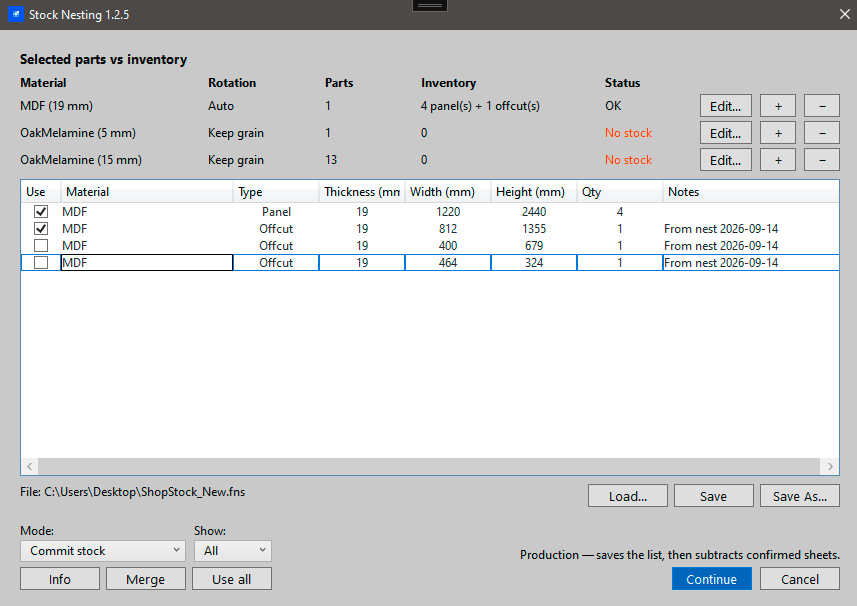Sort by the Material column header
Image resolution: width=857 pixels, height=606 pixels.
tap(147, 192)
